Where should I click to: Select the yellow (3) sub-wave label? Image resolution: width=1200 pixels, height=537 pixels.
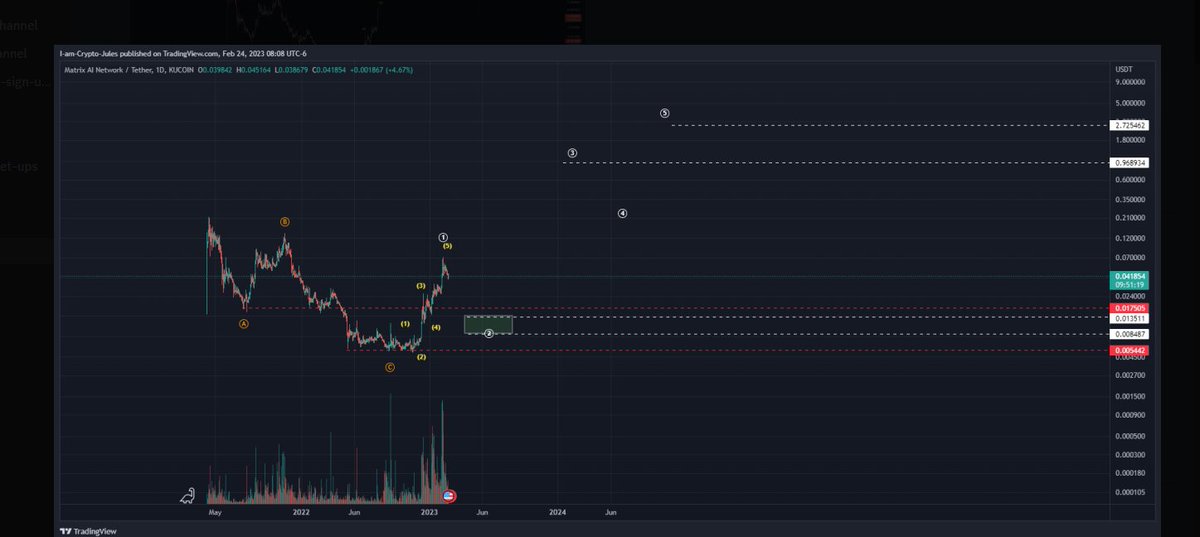(421, 286)
